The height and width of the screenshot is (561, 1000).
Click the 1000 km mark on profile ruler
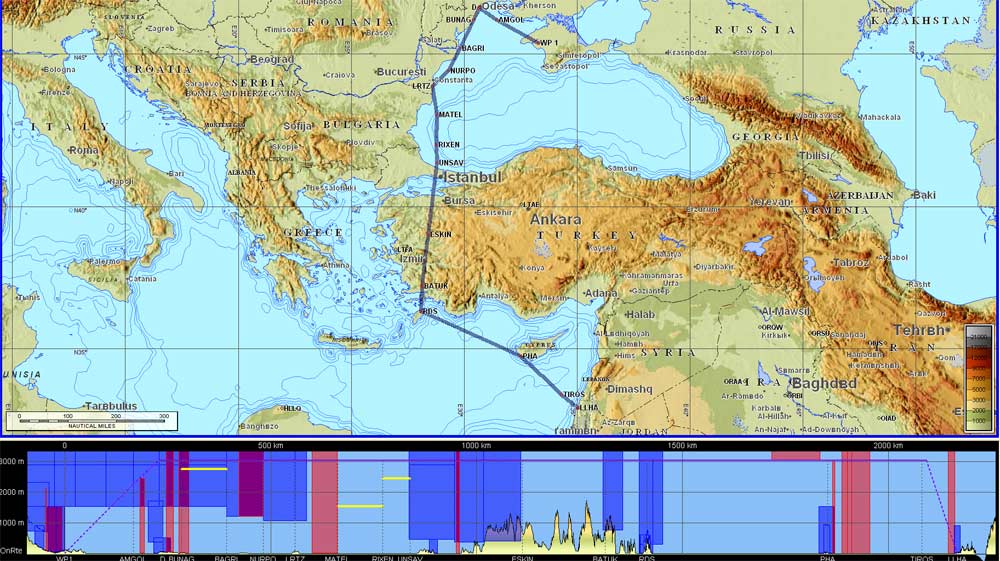(477, 445)
